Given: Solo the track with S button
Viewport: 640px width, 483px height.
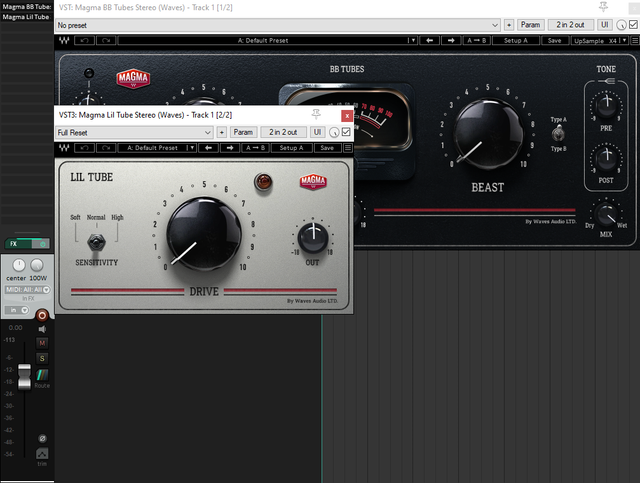Looking at the screenshot, I should click(x=42, y=358).
